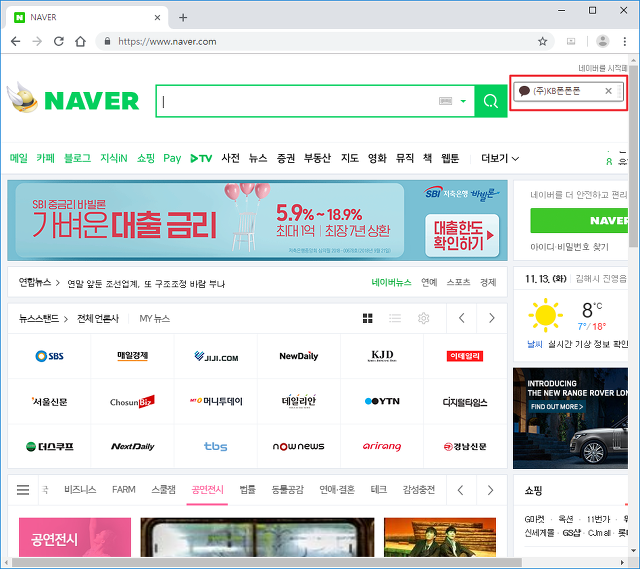Screen dimensions: 640x569
Task: Open the SBS newsstand tile
Action: point(49,356)
